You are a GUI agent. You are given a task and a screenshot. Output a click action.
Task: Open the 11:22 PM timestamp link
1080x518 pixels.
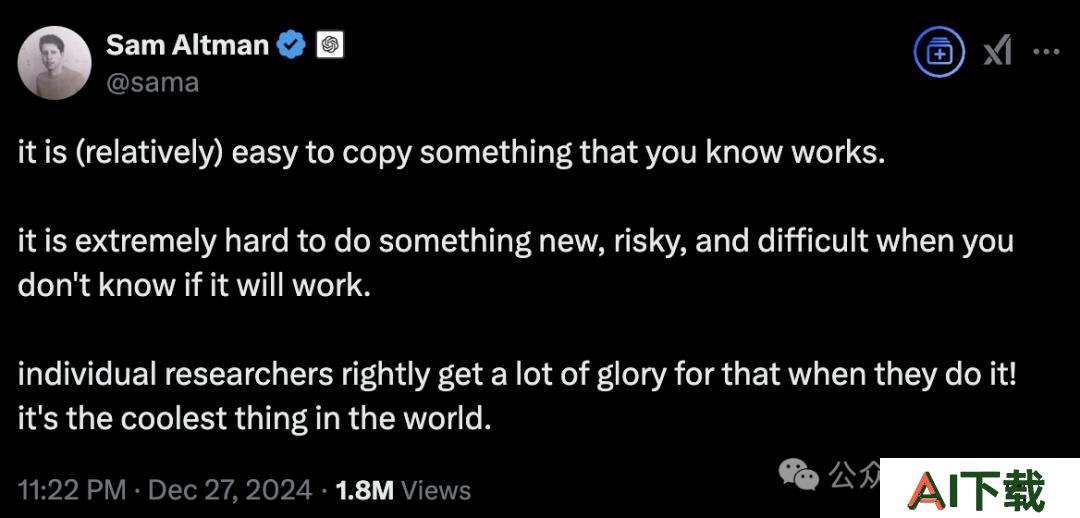[x=72, y=490]
